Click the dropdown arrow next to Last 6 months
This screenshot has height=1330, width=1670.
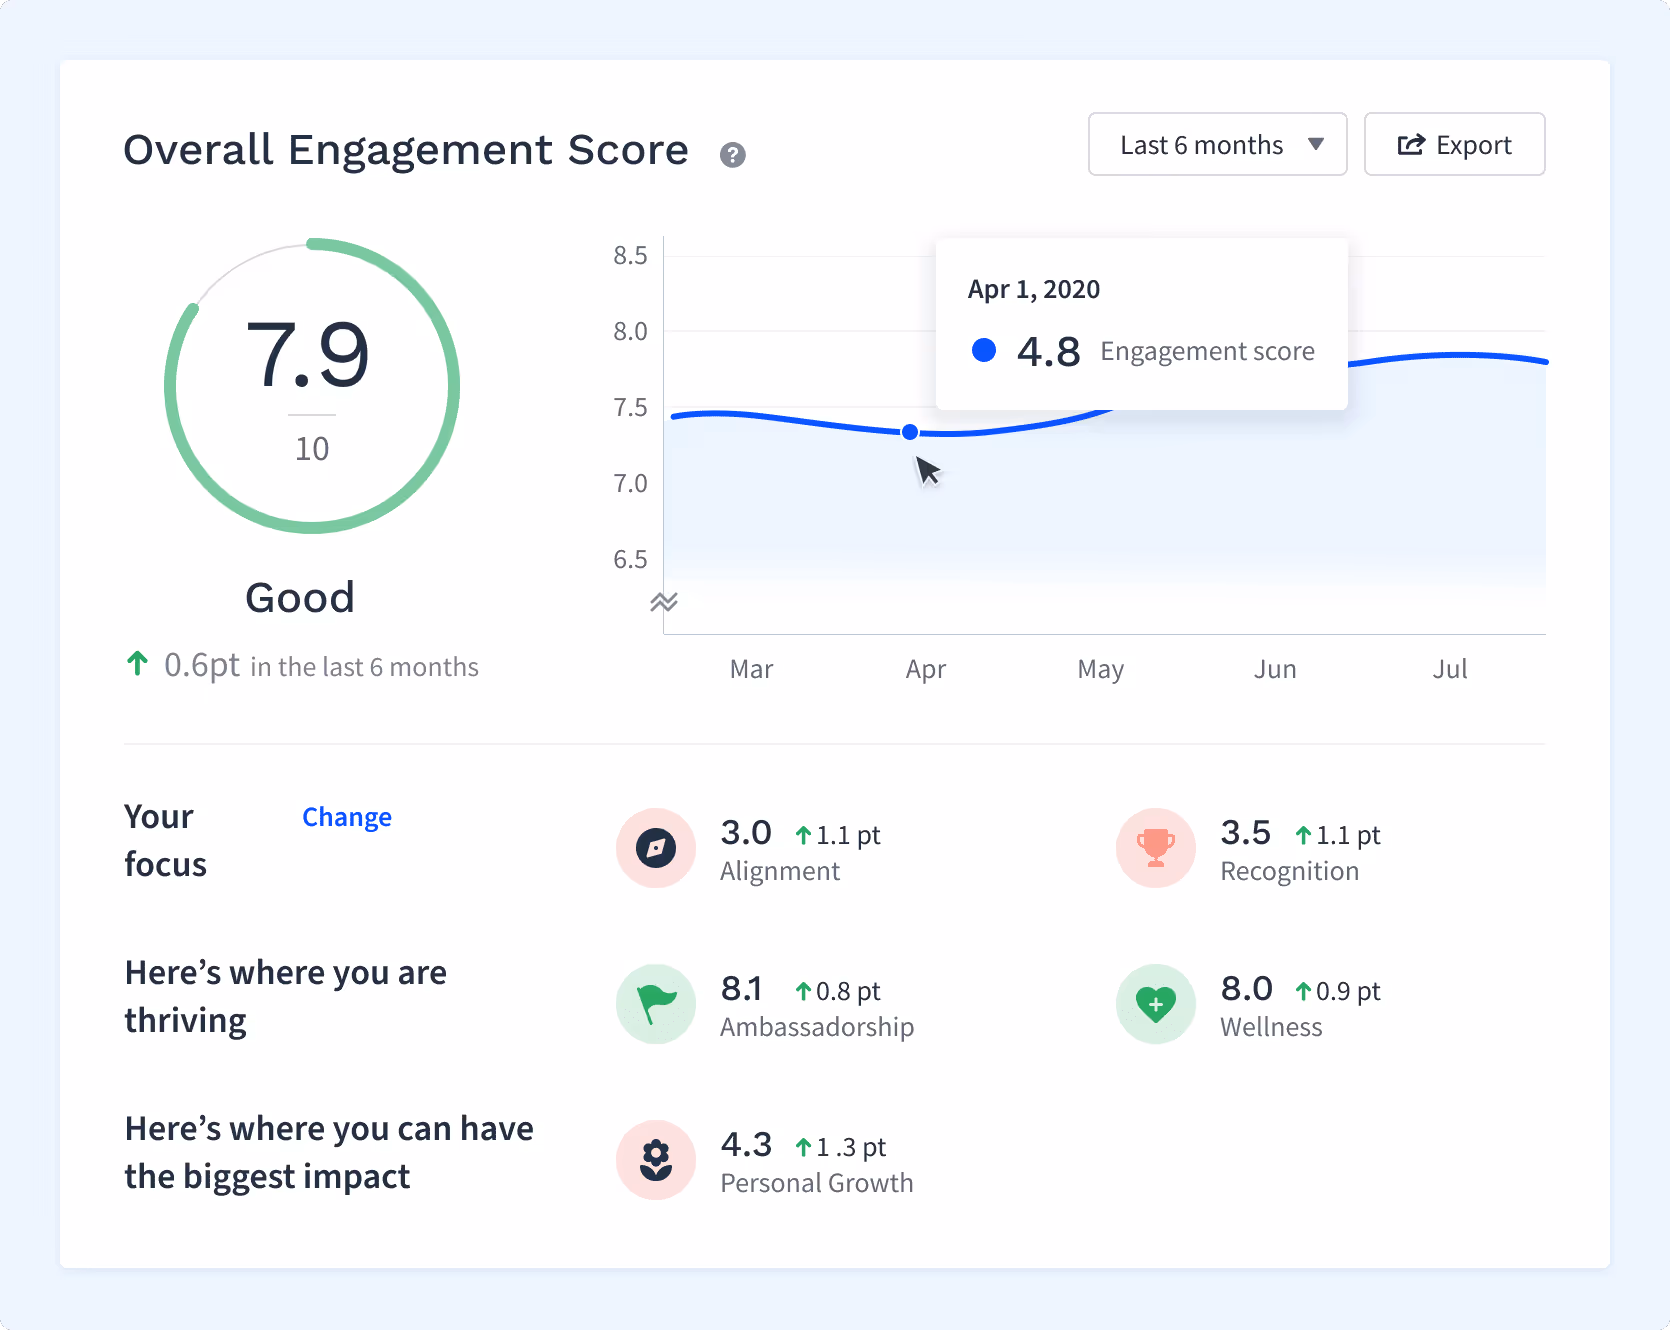pos(1317,144)
